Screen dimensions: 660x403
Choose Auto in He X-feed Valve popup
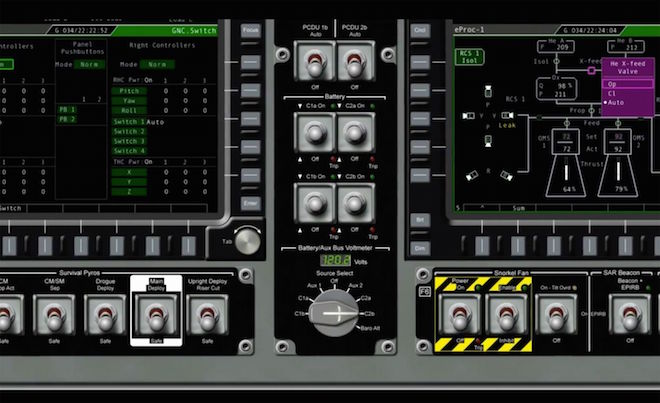point(628,103)
